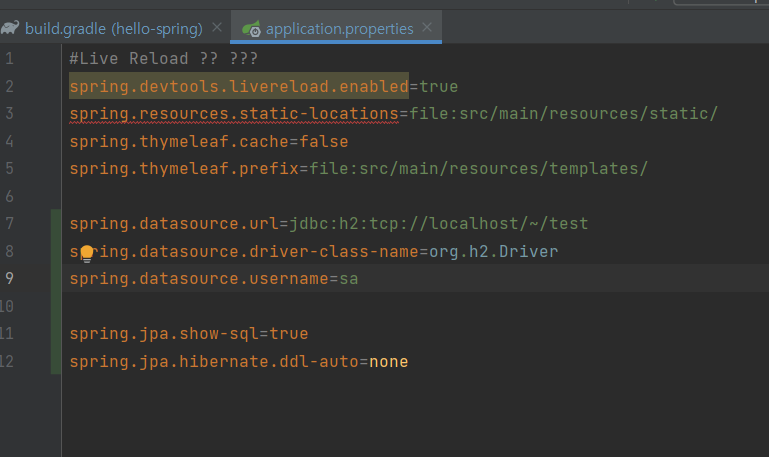Click key spring.datasource.driver-class-name

pyautogui.click(x=244, y=252)
